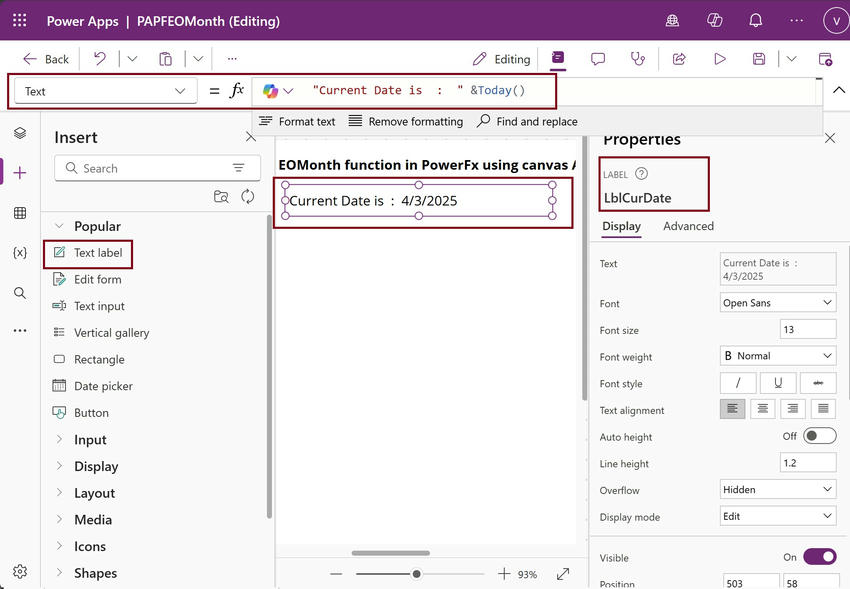This screenshot has height=589, width=850.
Task: Switch to the Advanced tab
Action: click(x=688, y=226)
